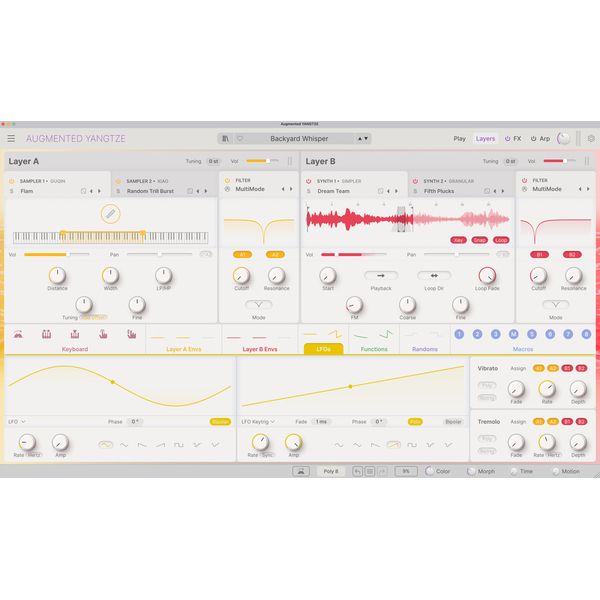Adjust the Layer B main Vol slider
The width and height of the screenshot is (600, 600).
point(559,161)
